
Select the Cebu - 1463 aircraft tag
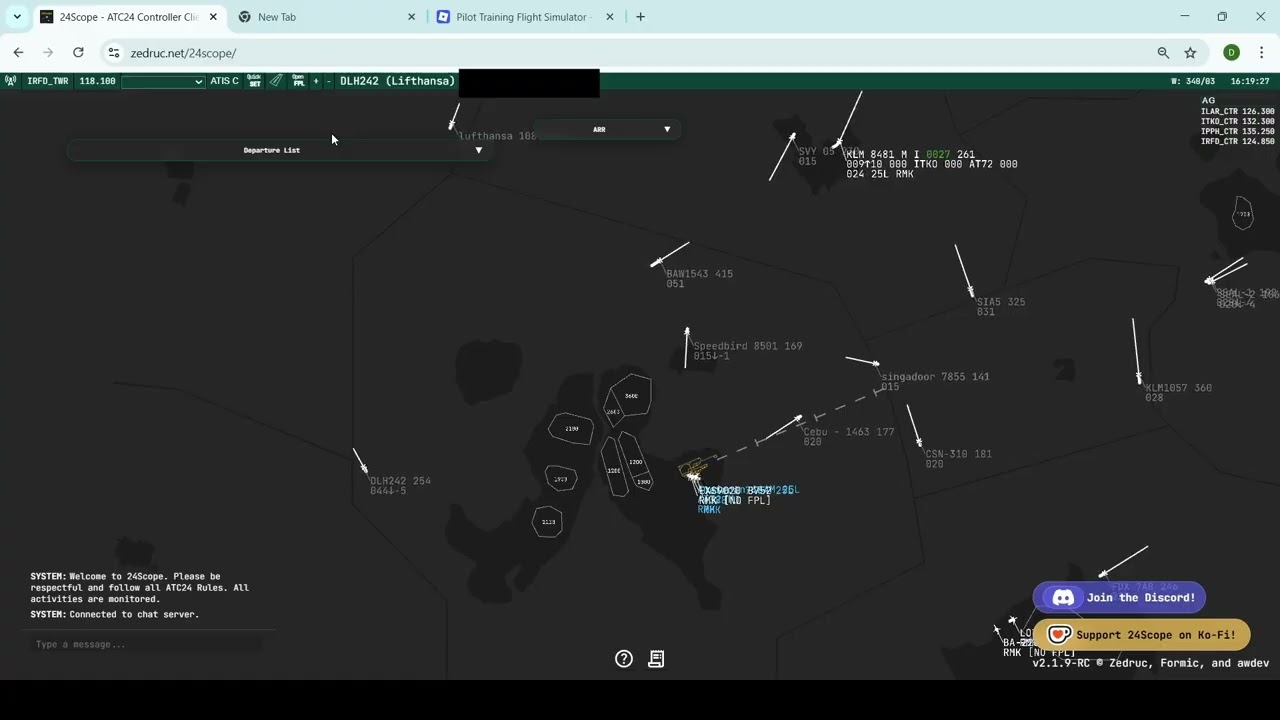(x=848, y=437)
